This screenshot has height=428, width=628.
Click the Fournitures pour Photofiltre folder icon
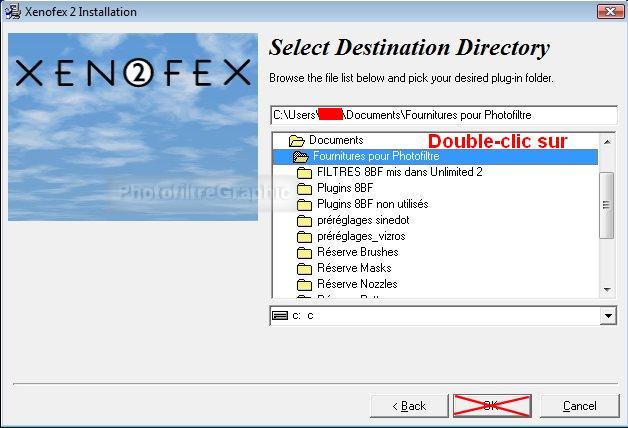pyautogui.click(x=300, y=157)
